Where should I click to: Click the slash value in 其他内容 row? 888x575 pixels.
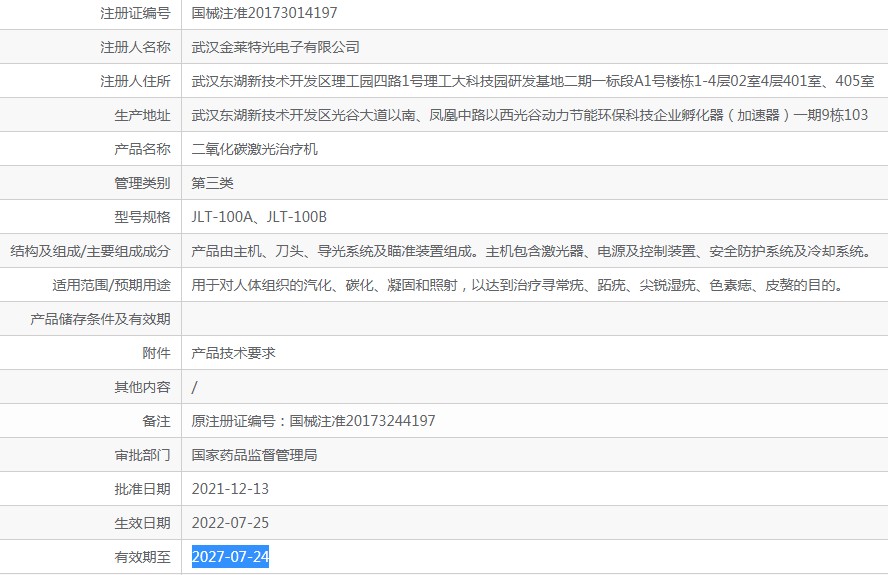(x=195, y=387)
